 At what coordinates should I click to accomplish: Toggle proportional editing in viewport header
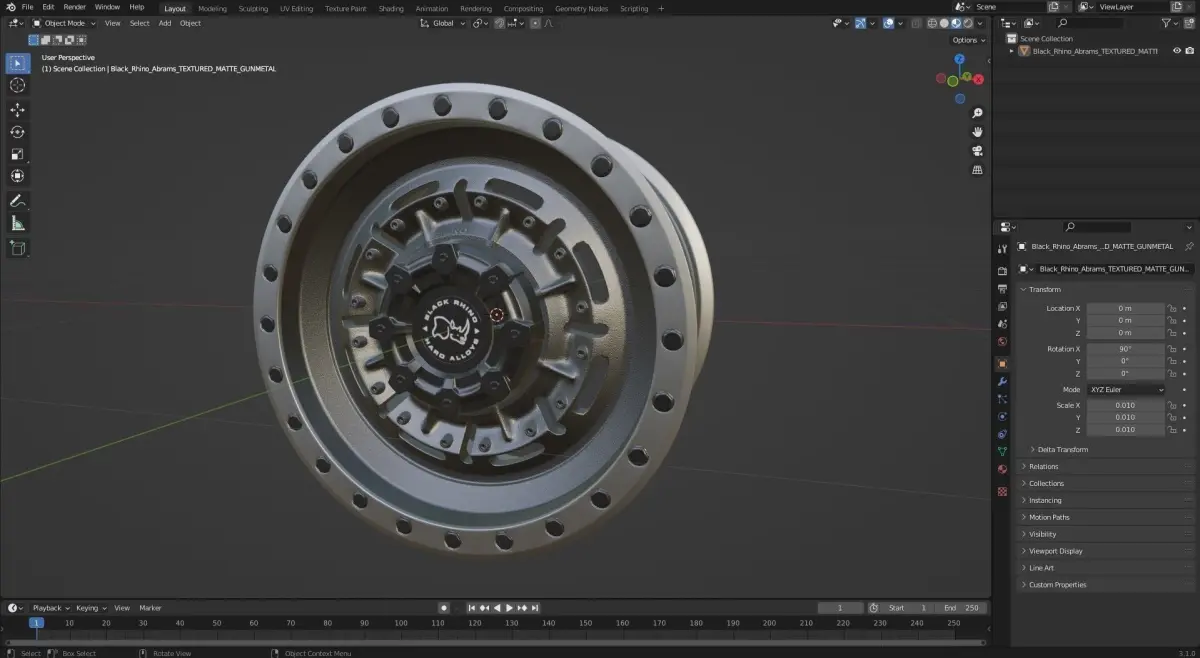pos(534,23)
